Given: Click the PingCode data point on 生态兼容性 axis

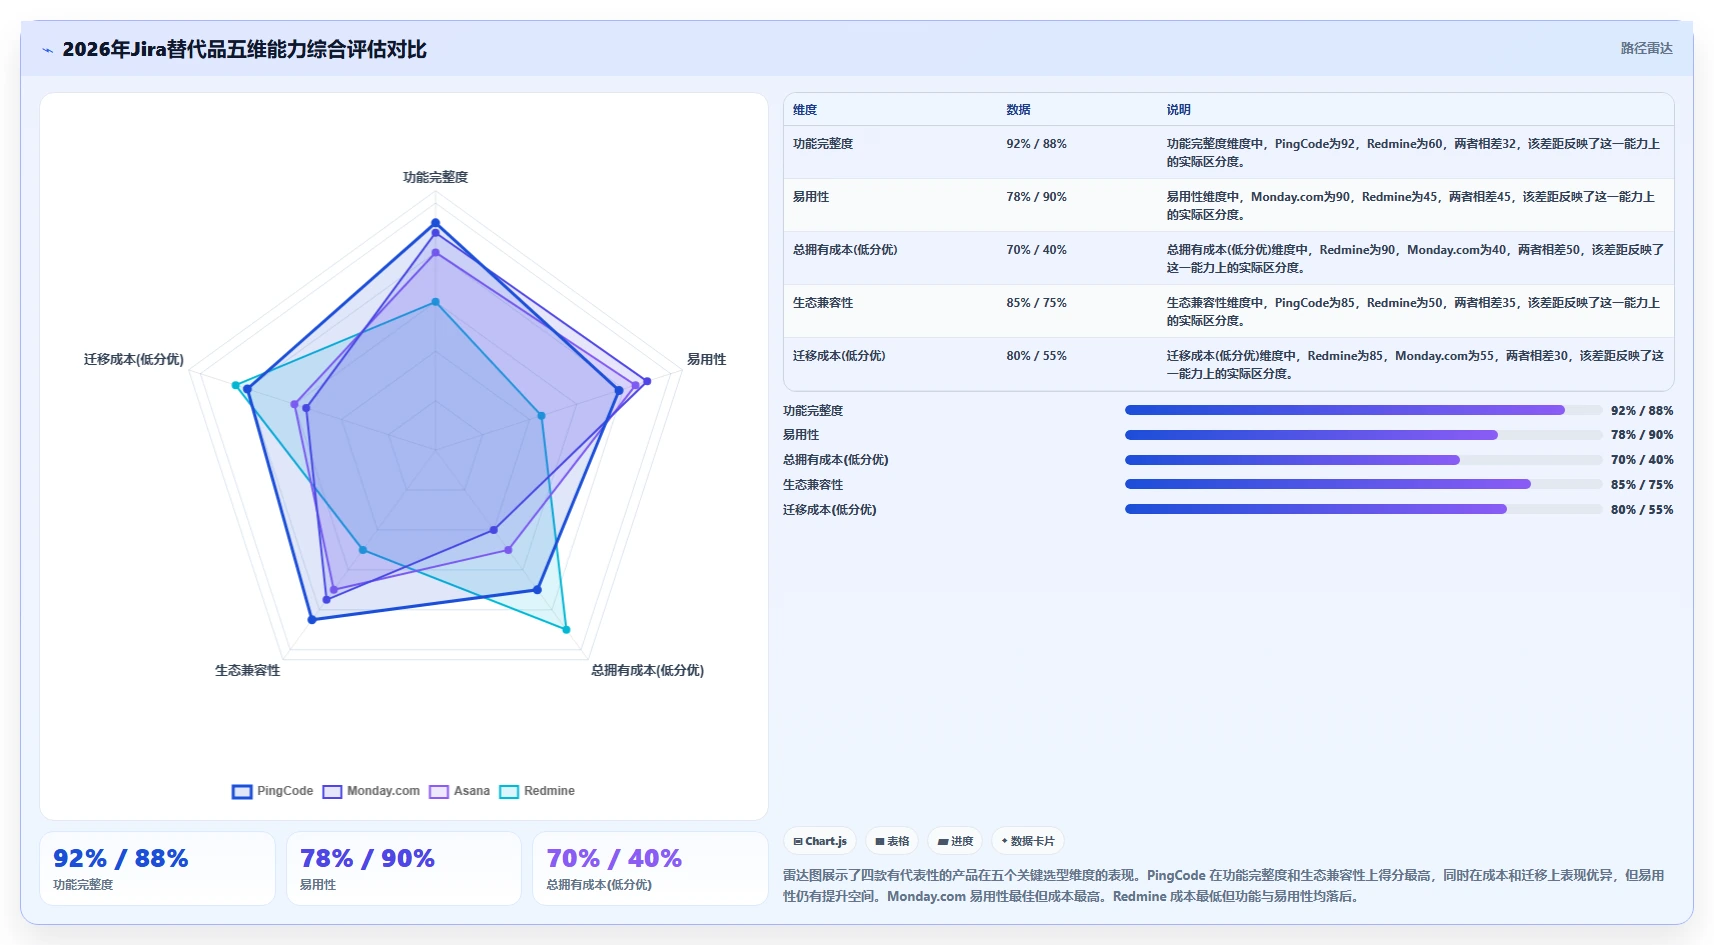Looking at the screenshot, I should (x=312, y=620).
